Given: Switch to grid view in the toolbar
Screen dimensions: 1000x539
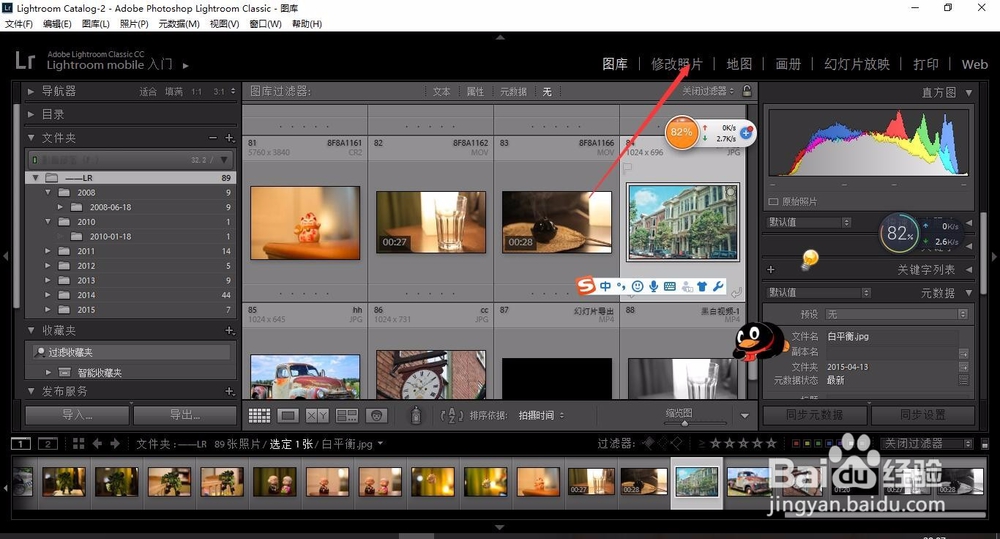Looking at the screenshot, I should (259, 416).
